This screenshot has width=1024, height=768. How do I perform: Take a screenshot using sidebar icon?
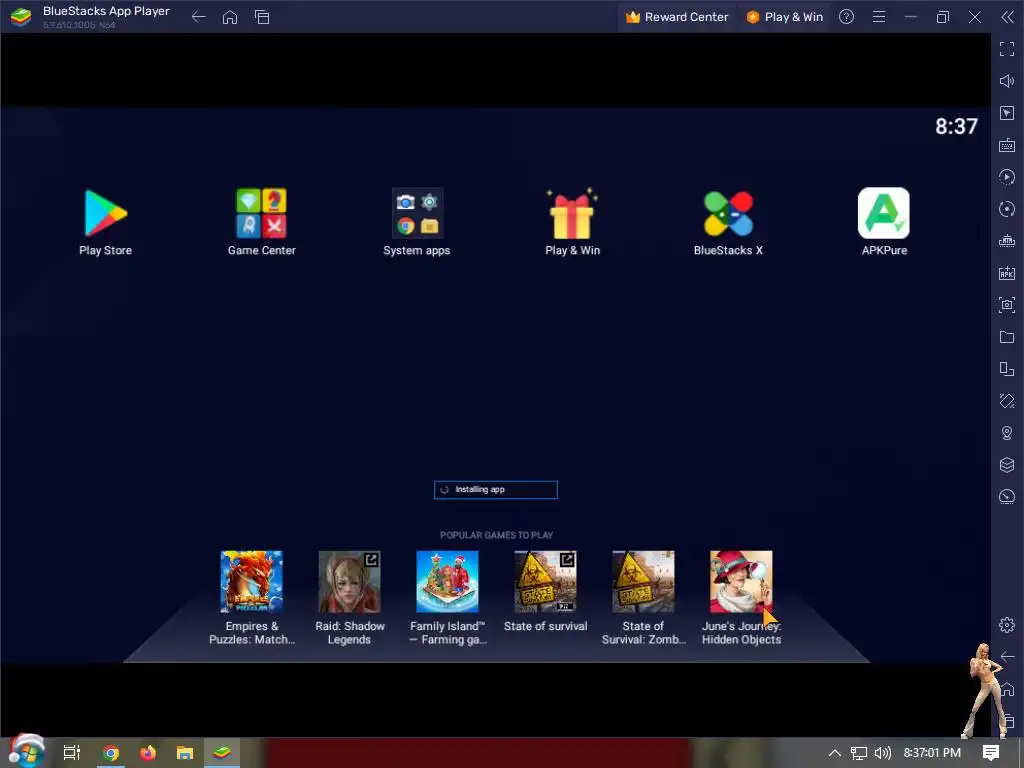(x=1007, y=305)
